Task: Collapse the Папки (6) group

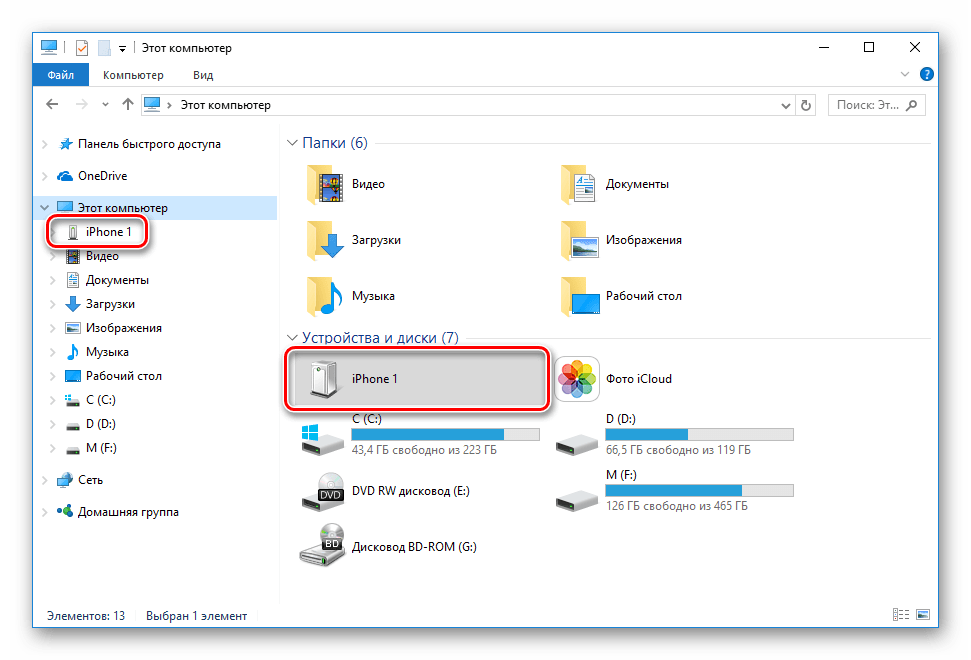Action: point(293,143)
